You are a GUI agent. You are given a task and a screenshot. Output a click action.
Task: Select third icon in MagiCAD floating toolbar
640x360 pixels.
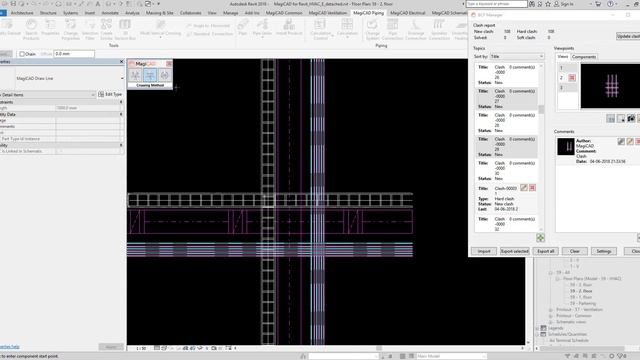(164, 75)
